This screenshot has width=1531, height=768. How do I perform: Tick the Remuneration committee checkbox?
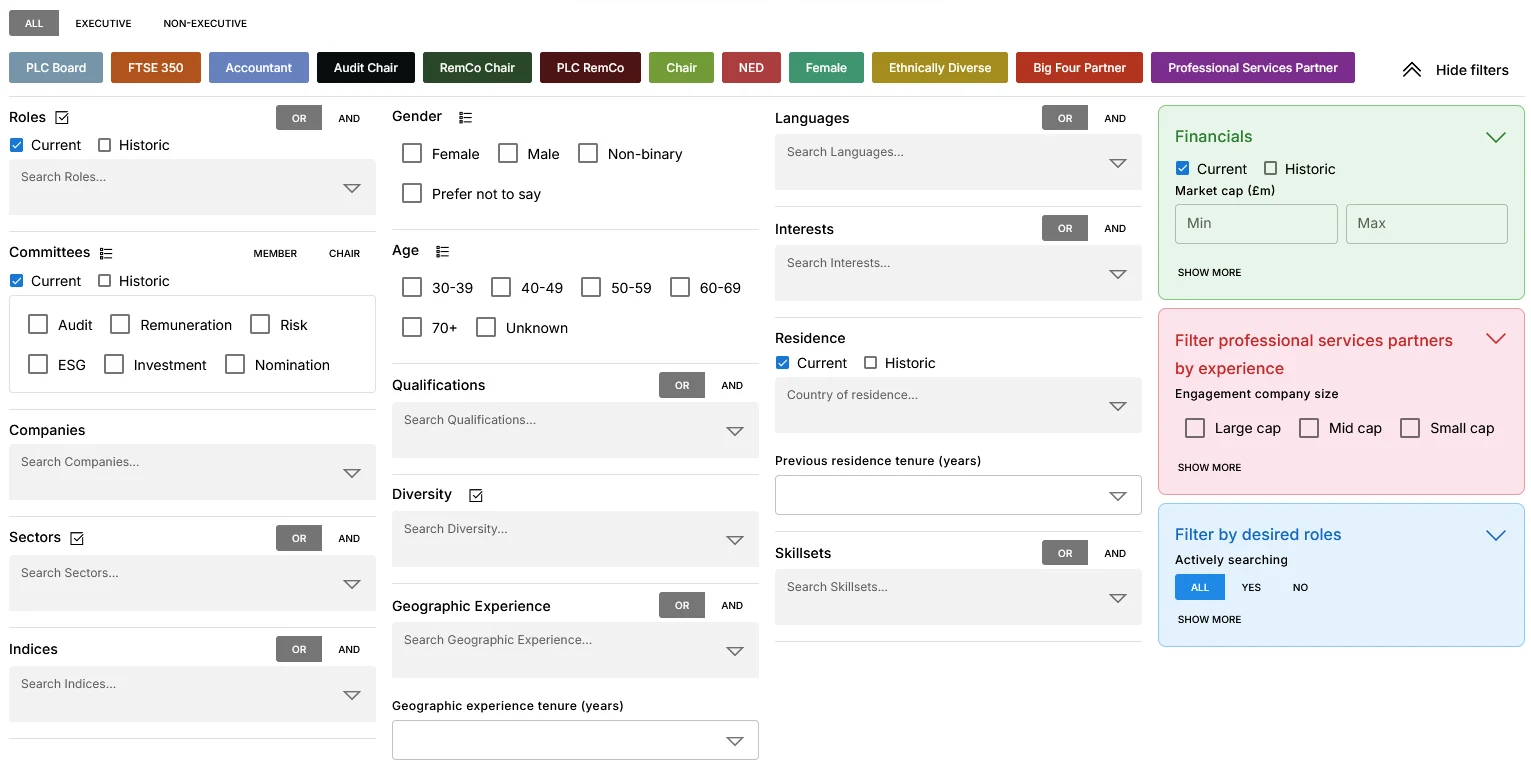(x=120, y=324)
